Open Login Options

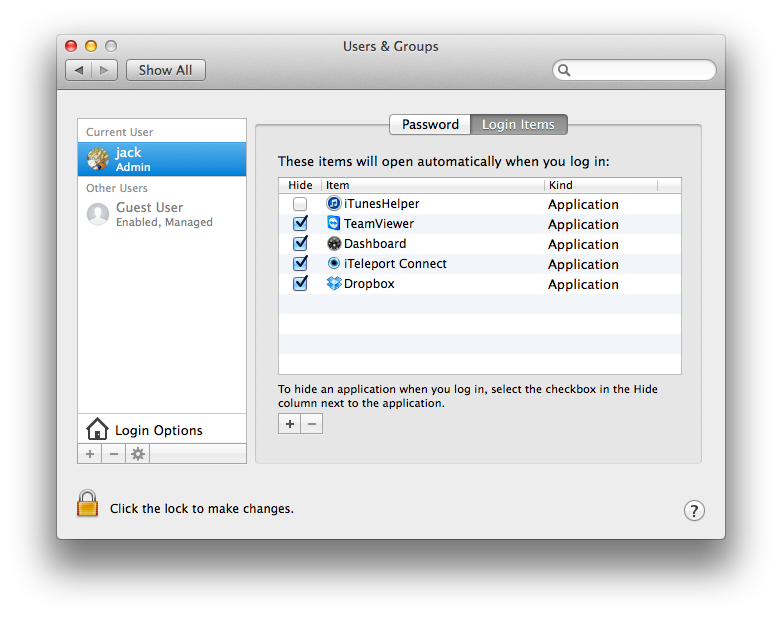(x=162, y=429)
